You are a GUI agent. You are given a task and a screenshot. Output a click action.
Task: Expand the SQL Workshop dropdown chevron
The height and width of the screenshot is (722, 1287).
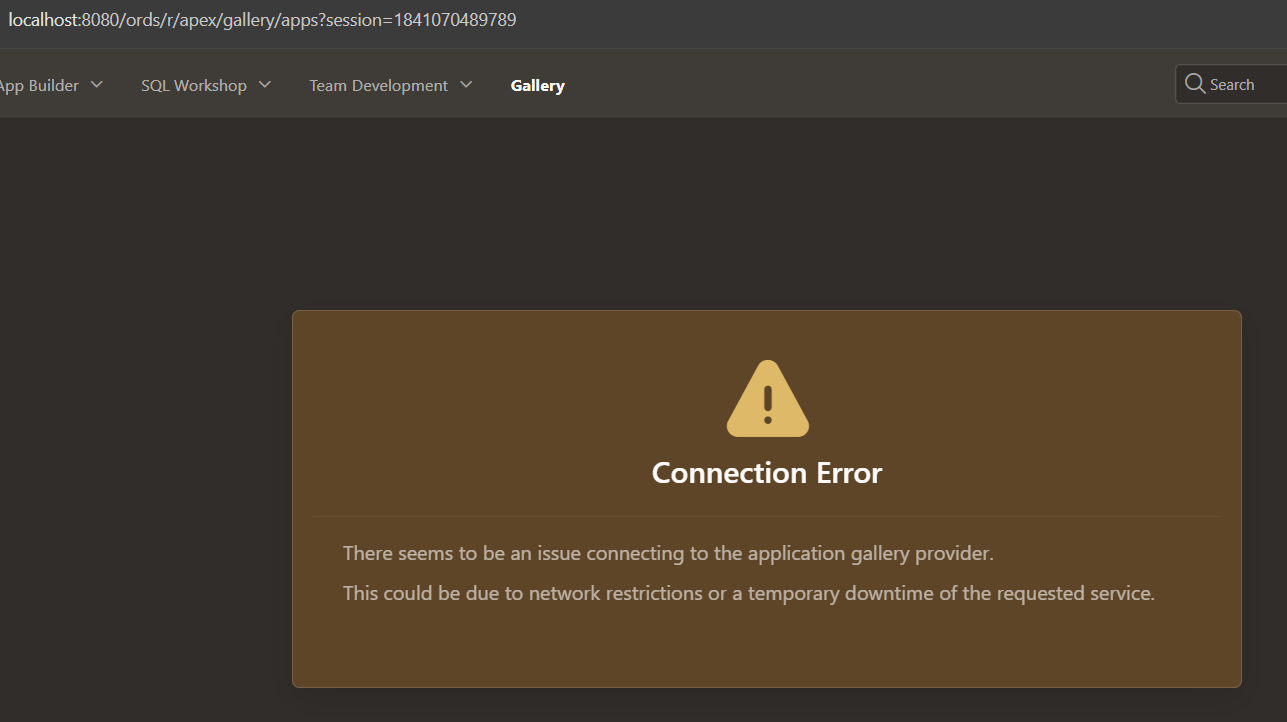[265, 85]
